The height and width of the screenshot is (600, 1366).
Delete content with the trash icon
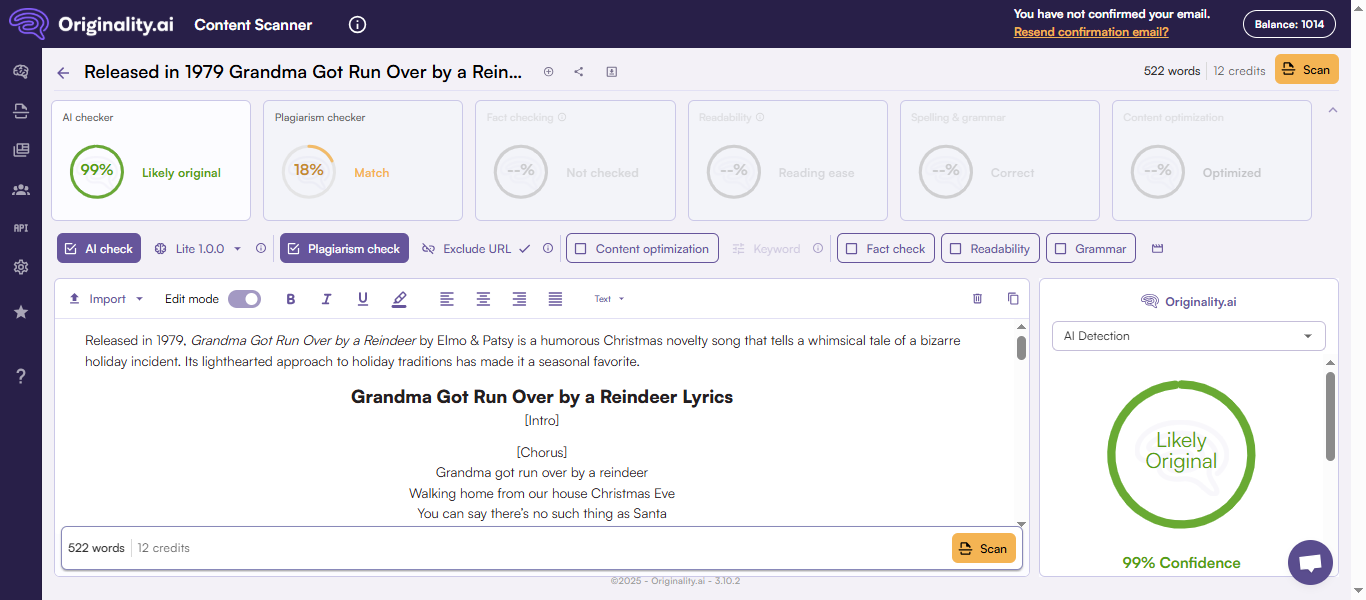click(978, 299)
